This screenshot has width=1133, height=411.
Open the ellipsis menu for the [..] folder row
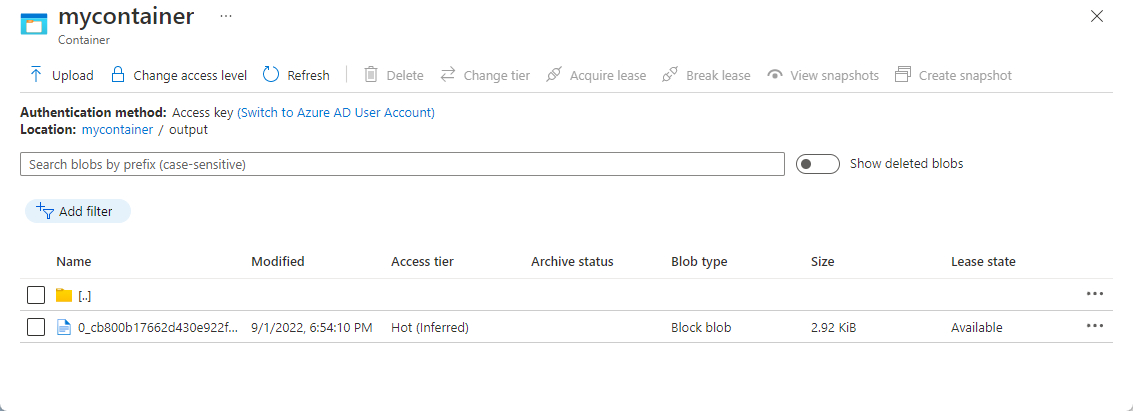1094,294
